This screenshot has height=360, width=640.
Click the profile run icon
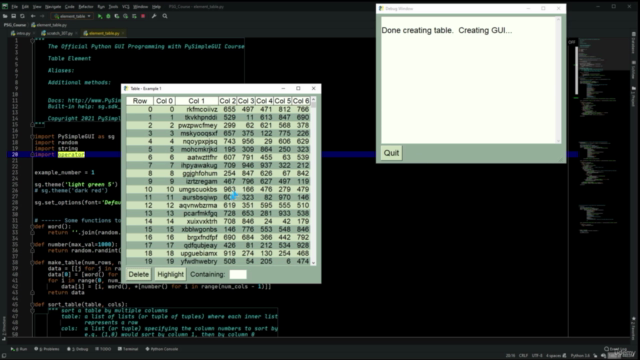point(125,16)
